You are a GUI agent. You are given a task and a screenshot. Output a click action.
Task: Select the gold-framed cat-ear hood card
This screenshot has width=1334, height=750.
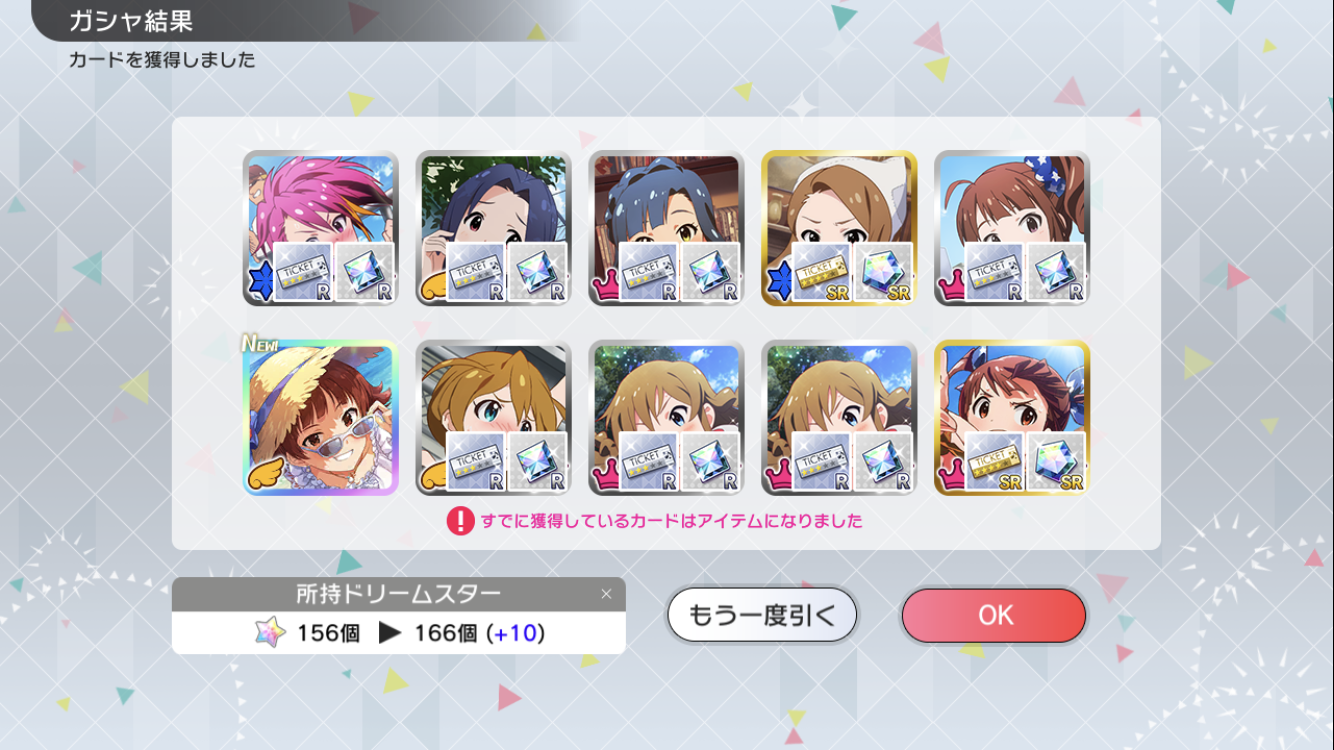point(839,228)
